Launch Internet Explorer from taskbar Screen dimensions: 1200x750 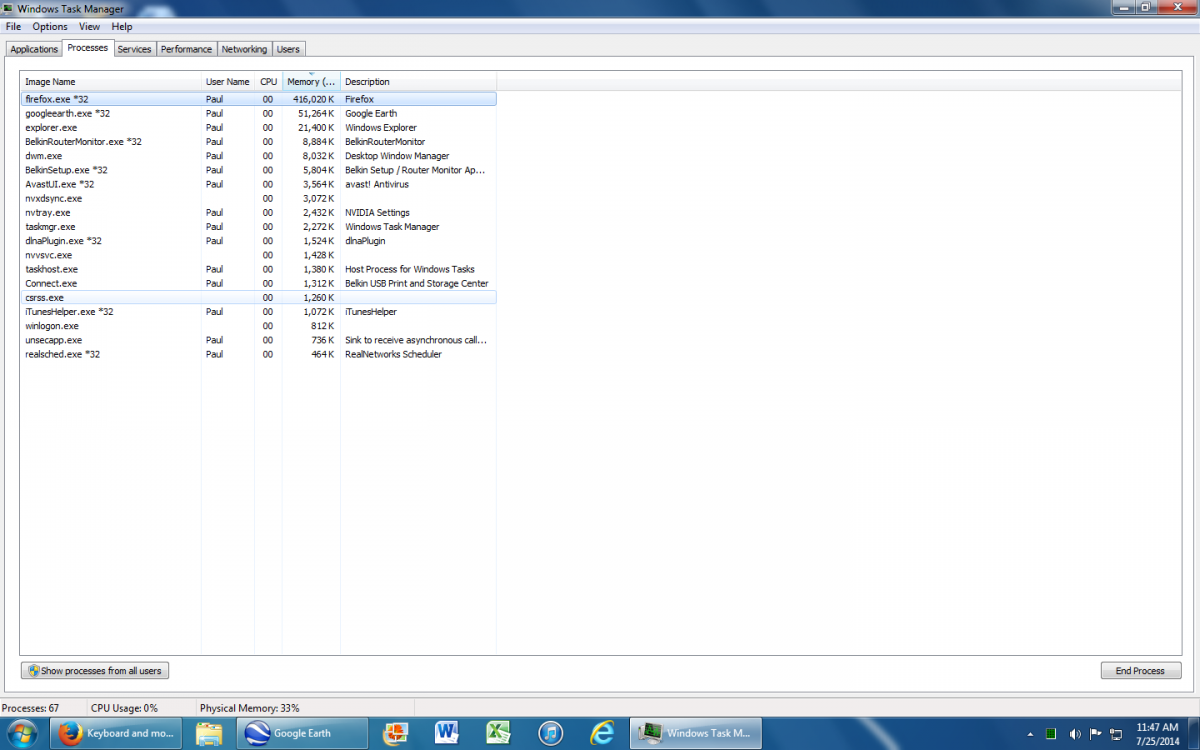601,733
